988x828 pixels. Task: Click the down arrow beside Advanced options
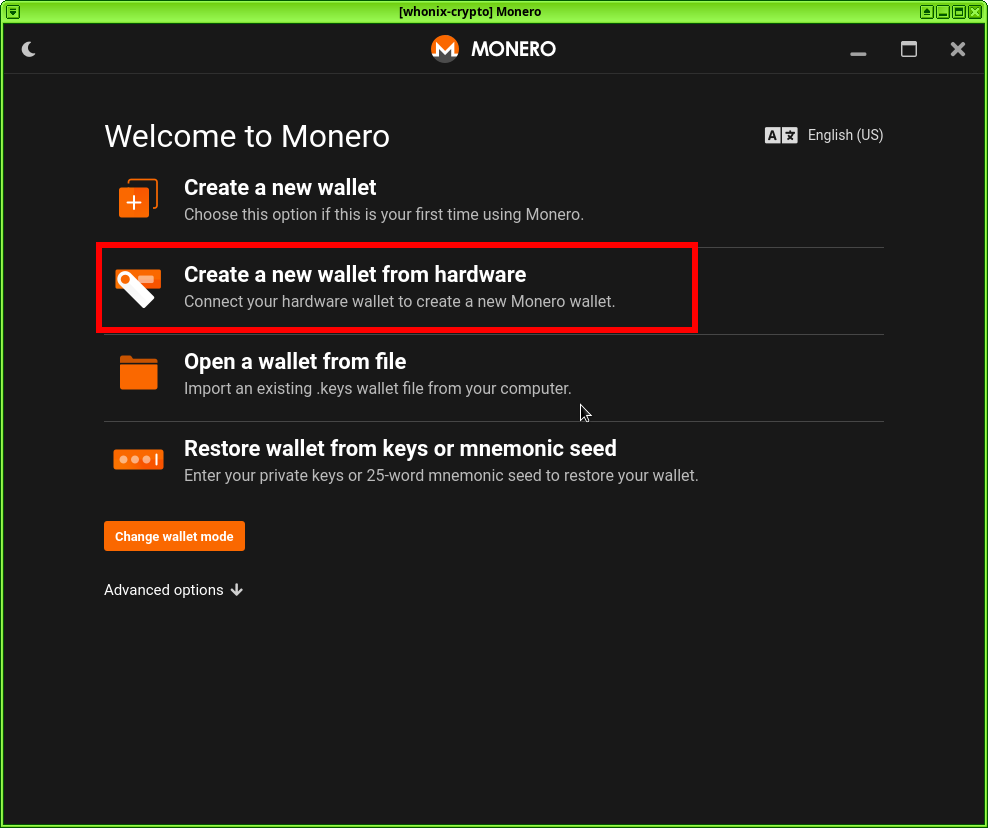click(x=237, y=590)
